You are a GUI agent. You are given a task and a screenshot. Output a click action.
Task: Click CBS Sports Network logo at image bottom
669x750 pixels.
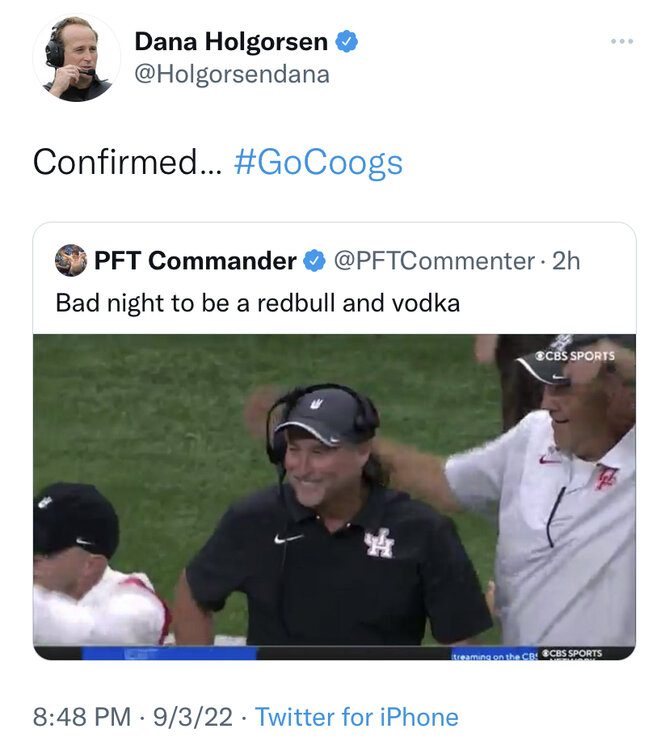point(573,654)
